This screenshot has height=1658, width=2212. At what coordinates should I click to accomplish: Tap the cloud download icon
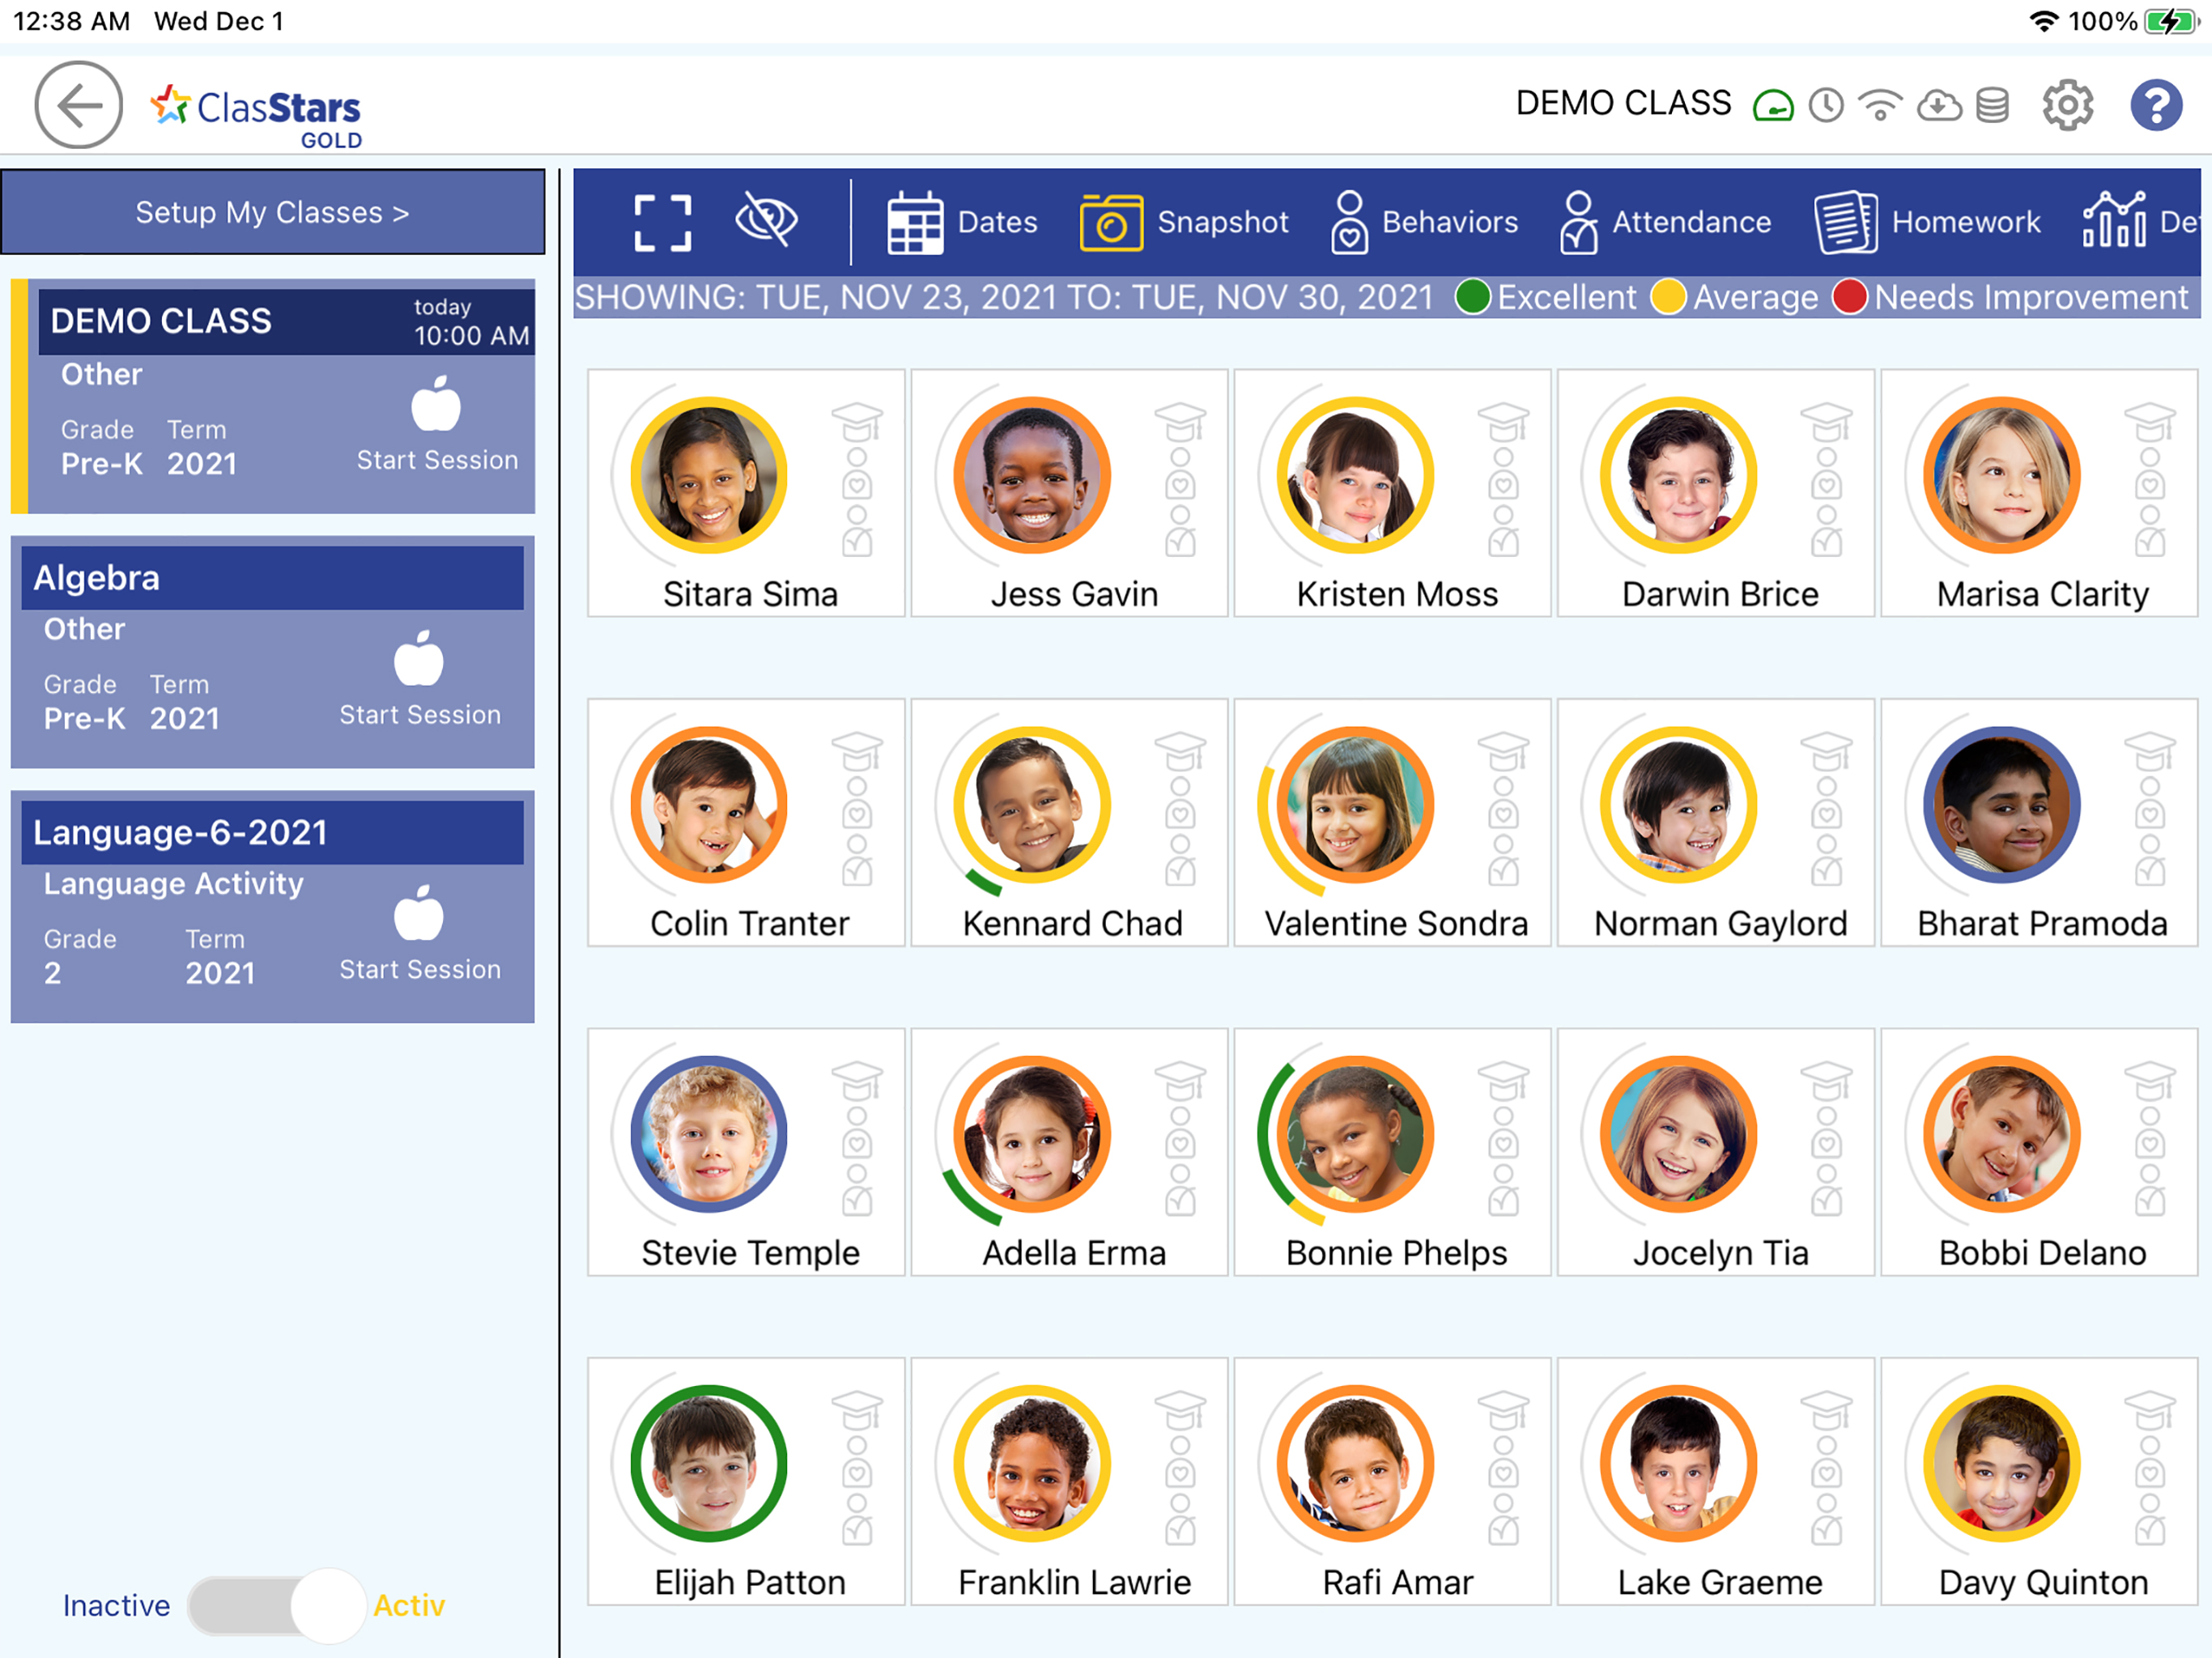pyautogui.click(x=1938, y=105)
